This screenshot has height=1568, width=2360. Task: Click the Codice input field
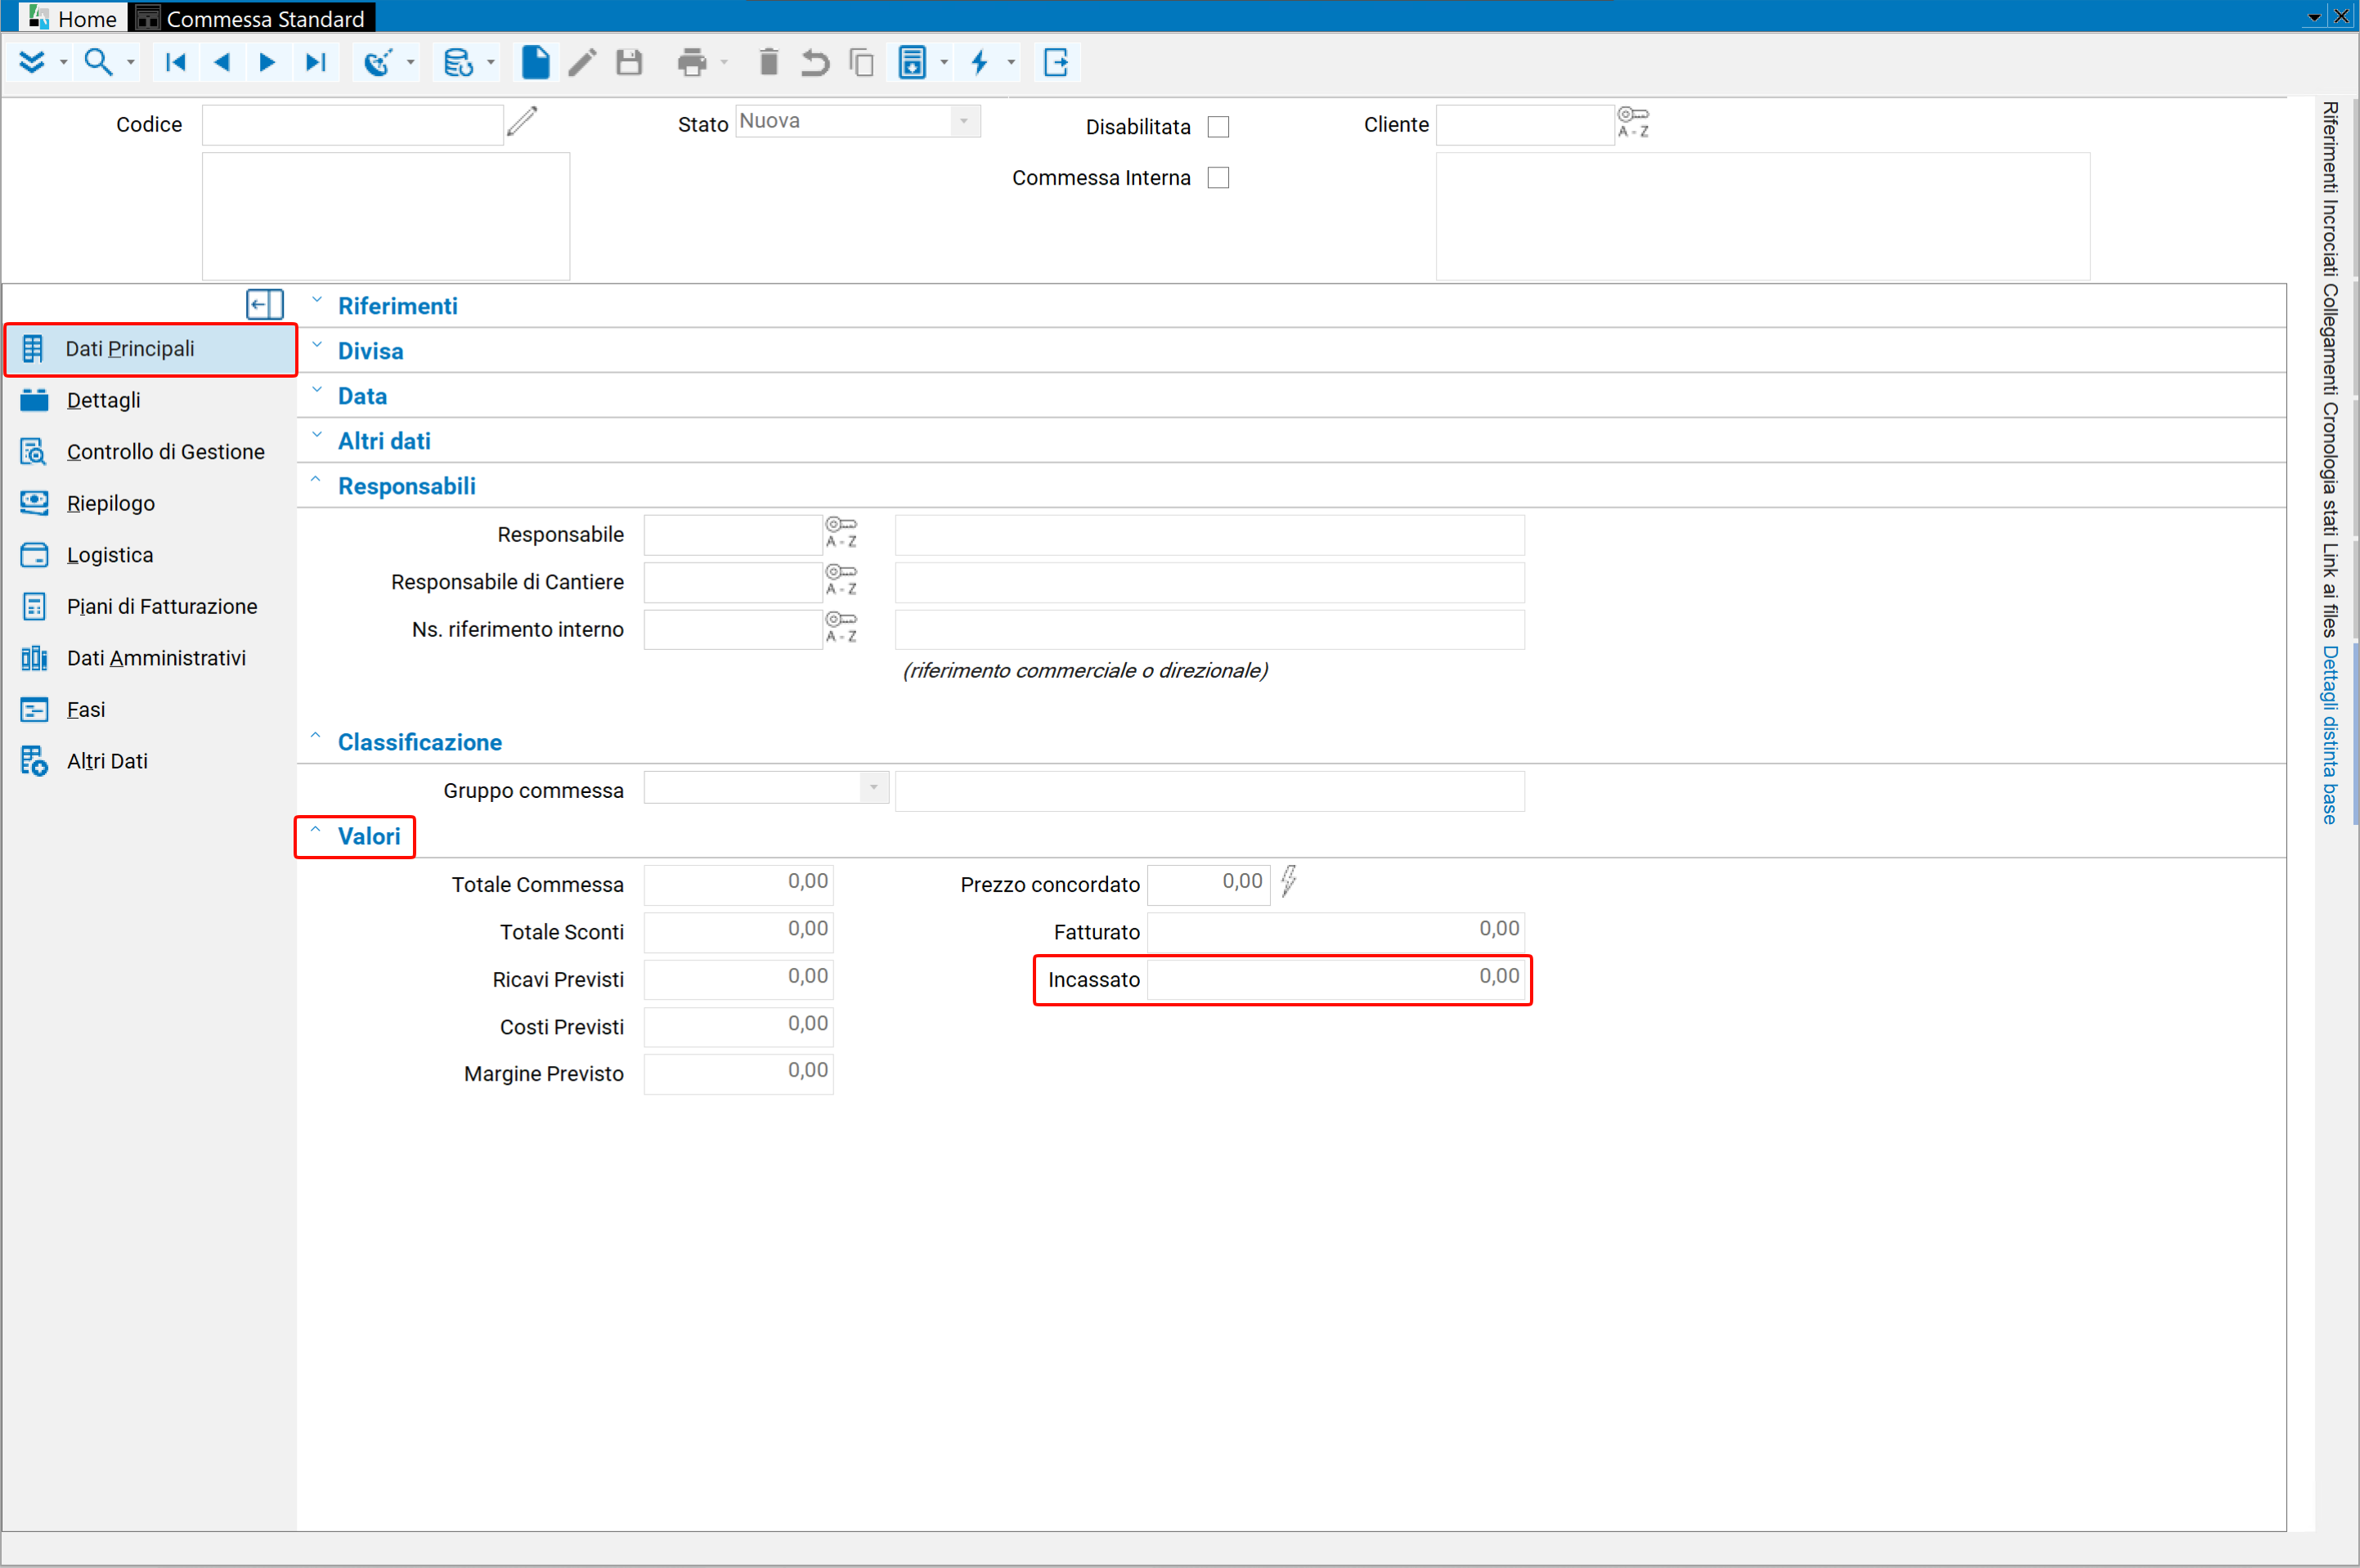(x=353, y=125)
